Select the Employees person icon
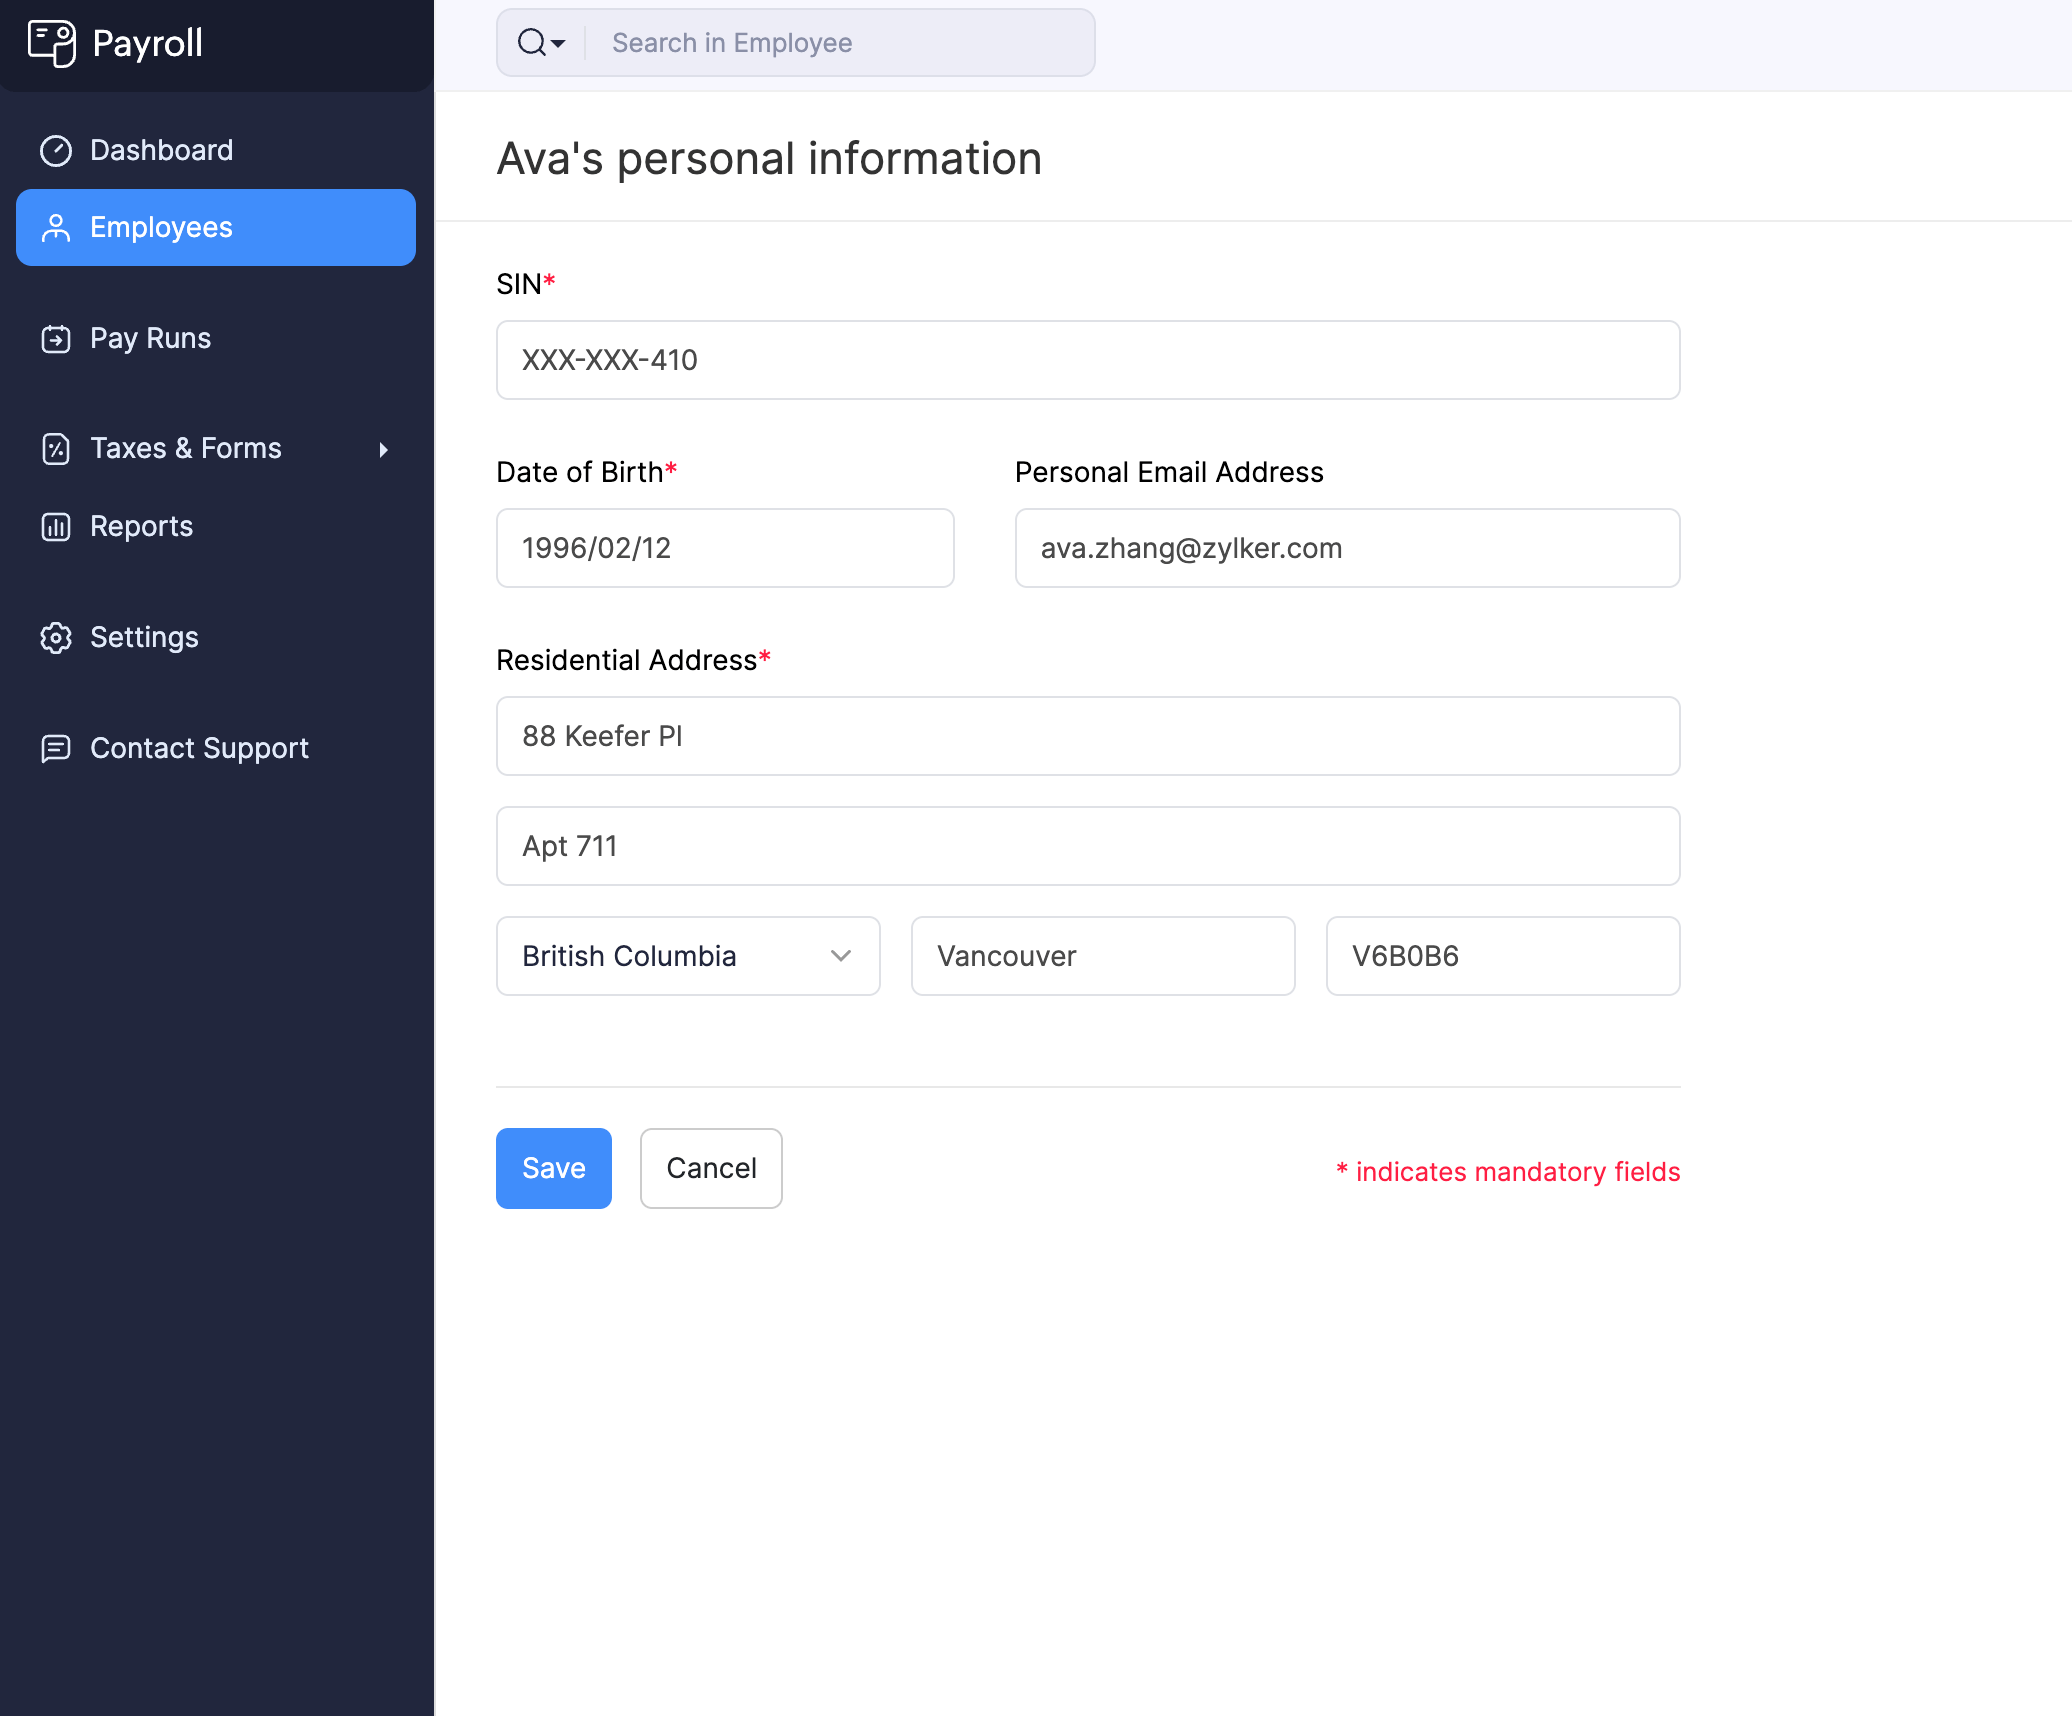 pos(56,227)
